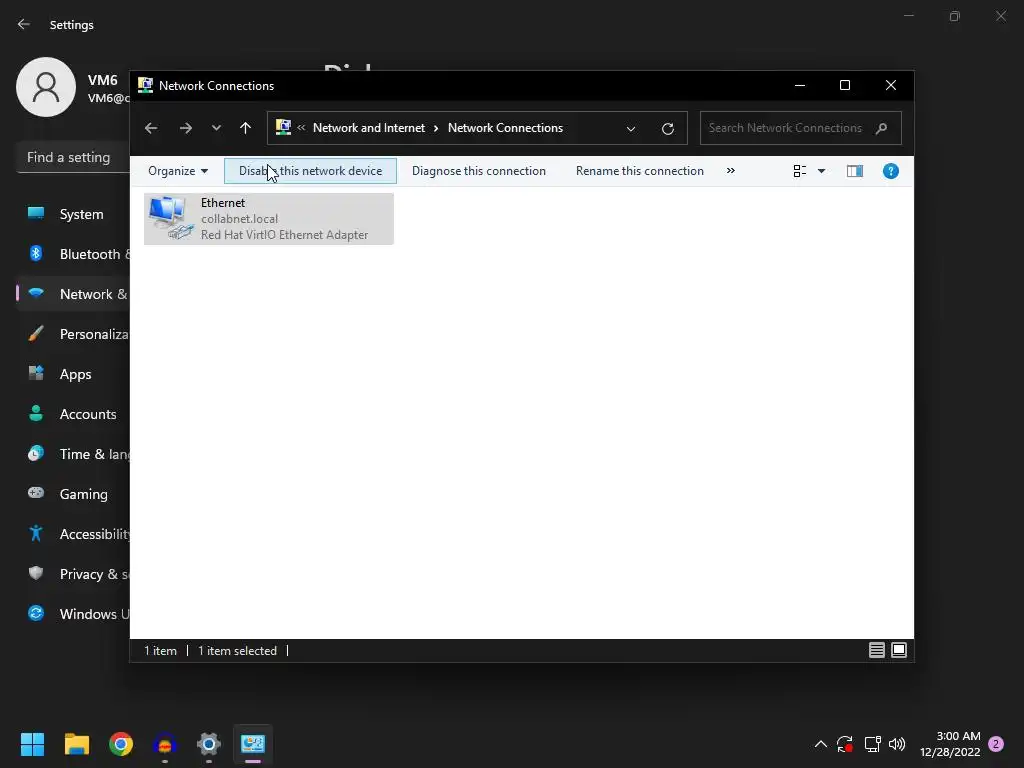Open Accessibility in Settings sidebar

(72, 534)
